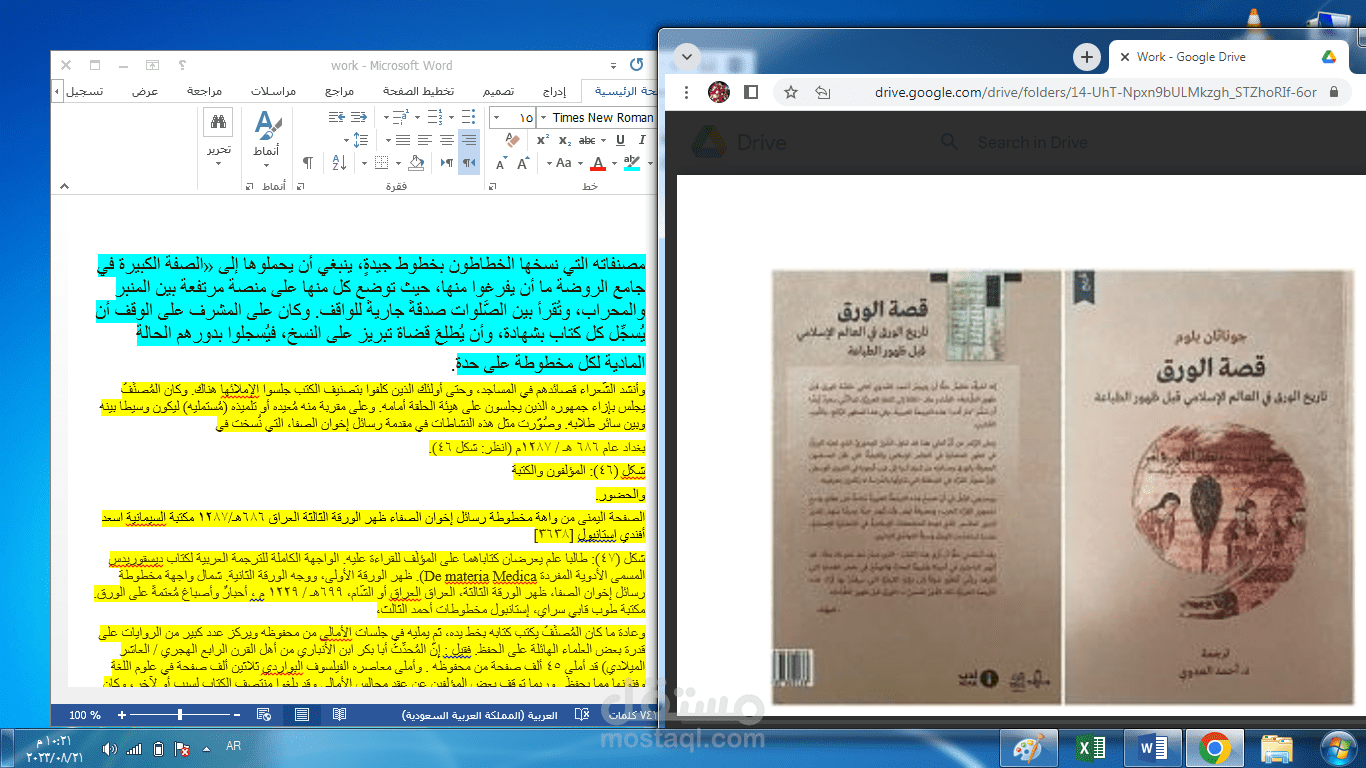Open Chrome tab search chevron
1366x768 pixels.
686,57
